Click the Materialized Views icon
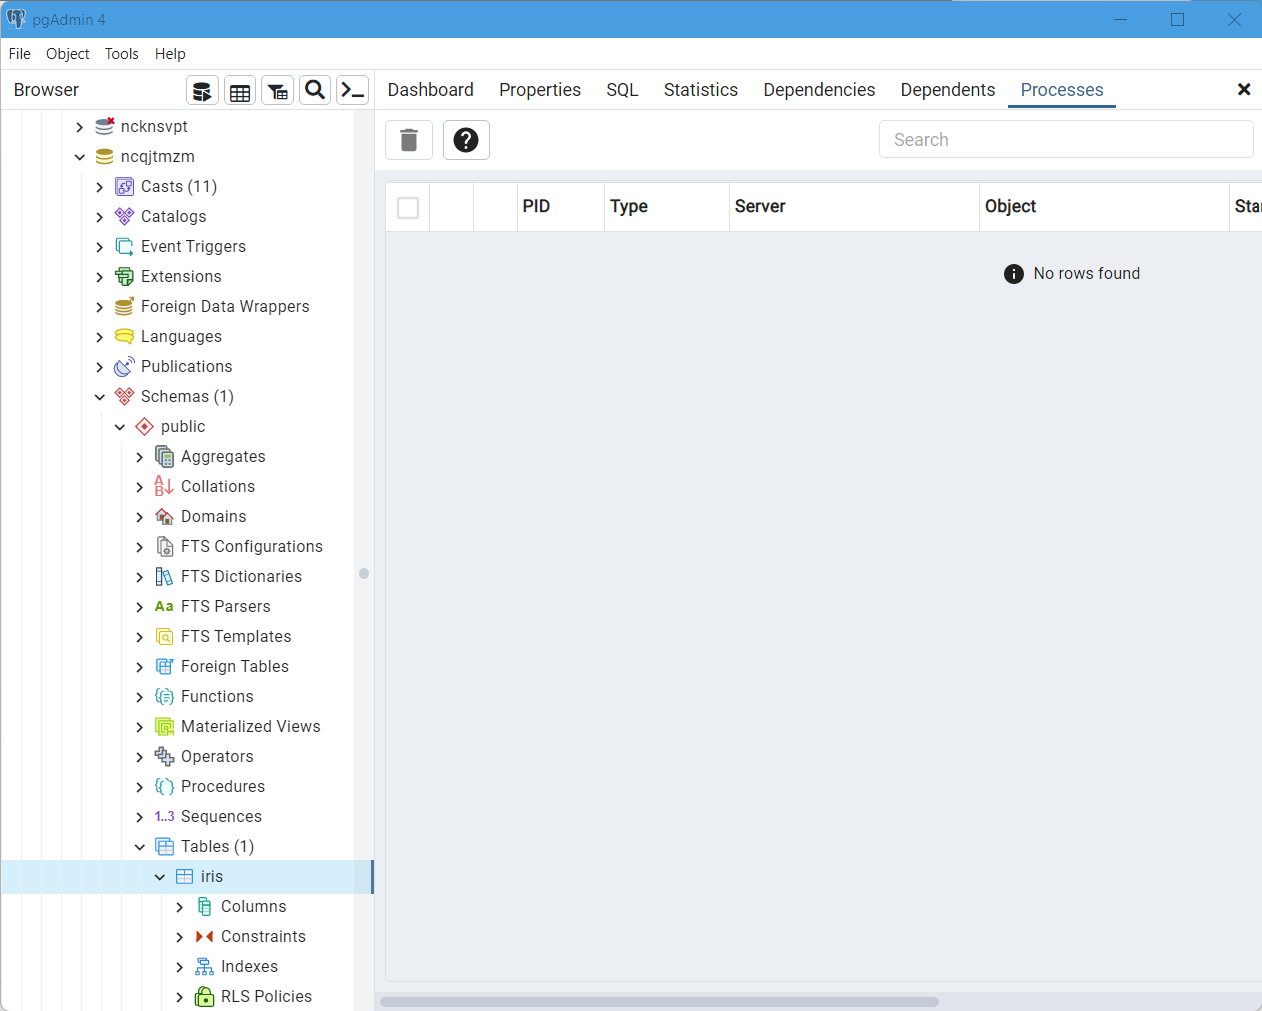This screenshot has width=1262, height=1011. [x=163, y=726]
